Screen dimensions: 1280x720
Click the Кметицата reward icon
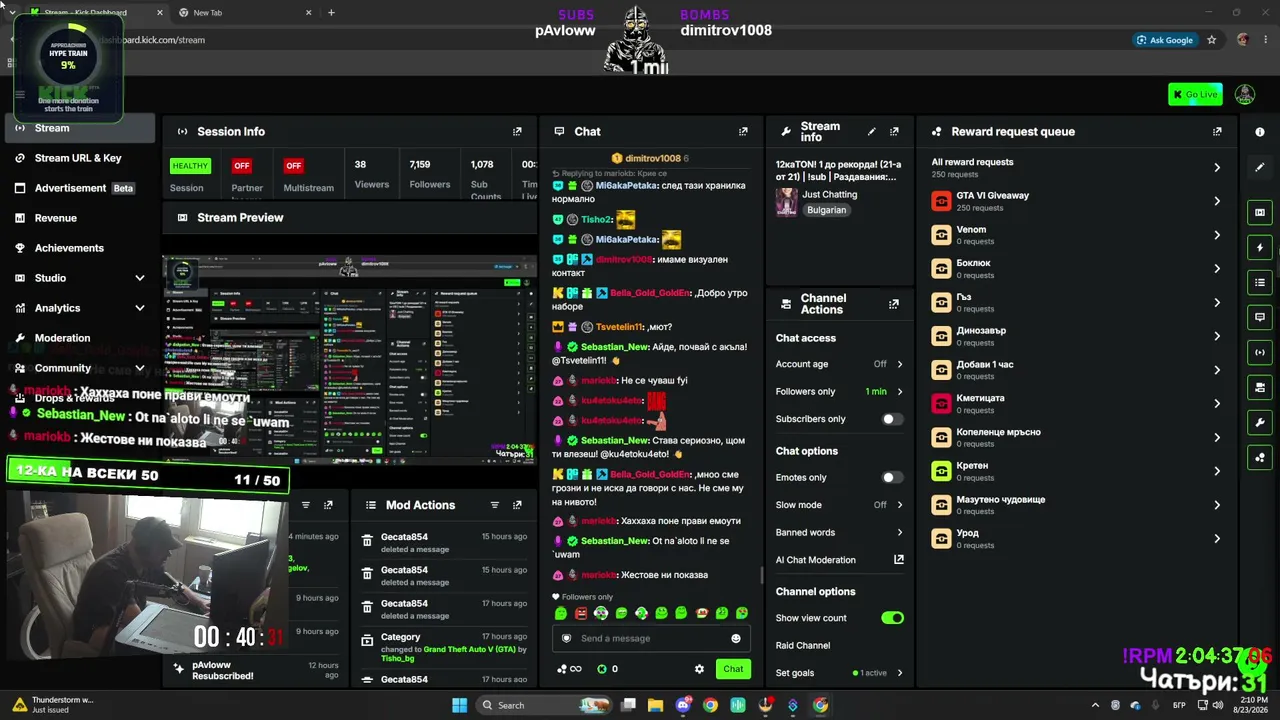(x=941, y=403)
